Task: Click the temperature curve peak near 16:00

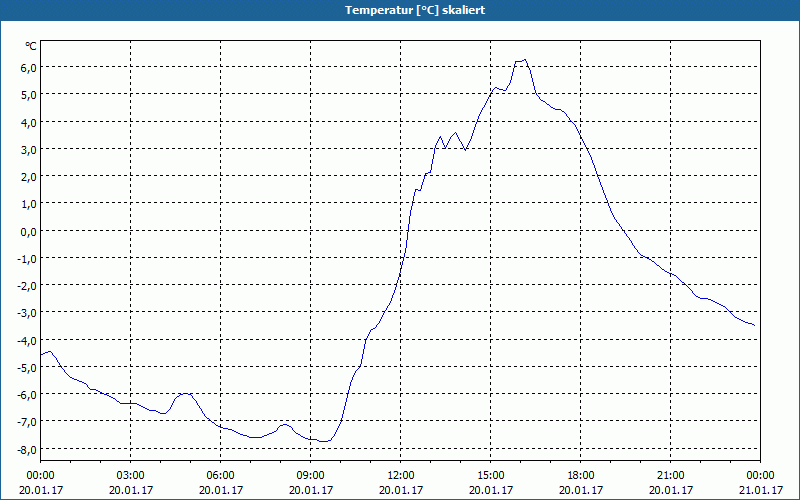Action: (524, 60)
